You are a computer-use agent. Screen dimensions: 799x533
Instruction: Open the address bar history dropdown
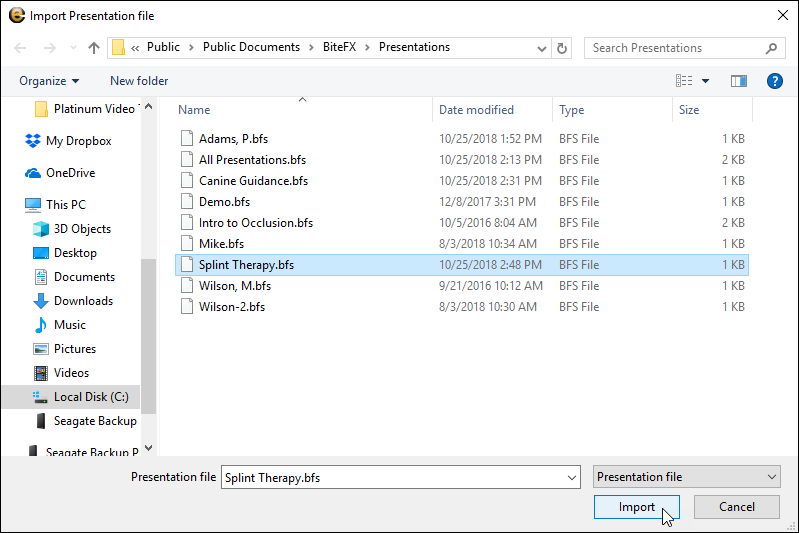tap(541, 48)
